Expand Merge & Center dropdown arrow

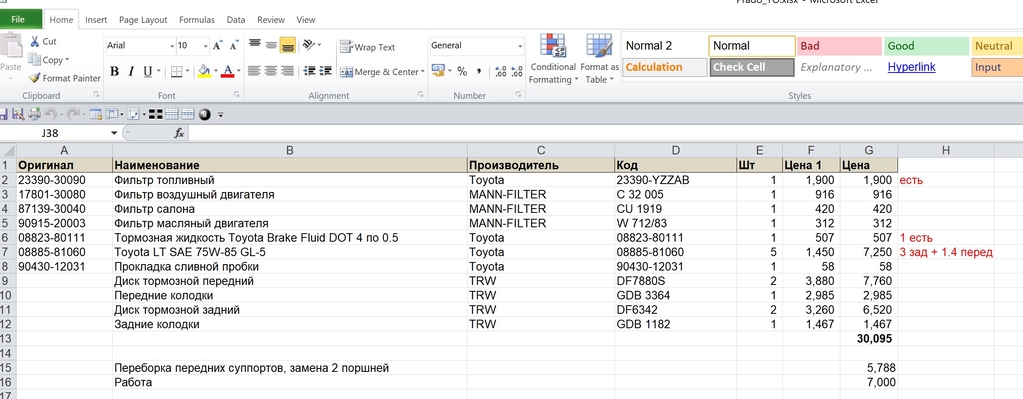tap(422, 72)
